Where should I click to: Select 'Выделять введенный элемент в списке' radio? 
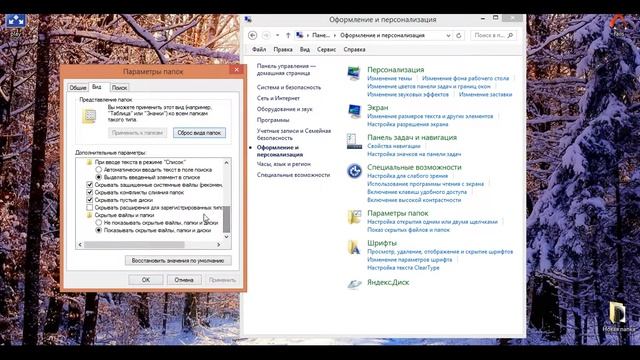click(98, 177)
